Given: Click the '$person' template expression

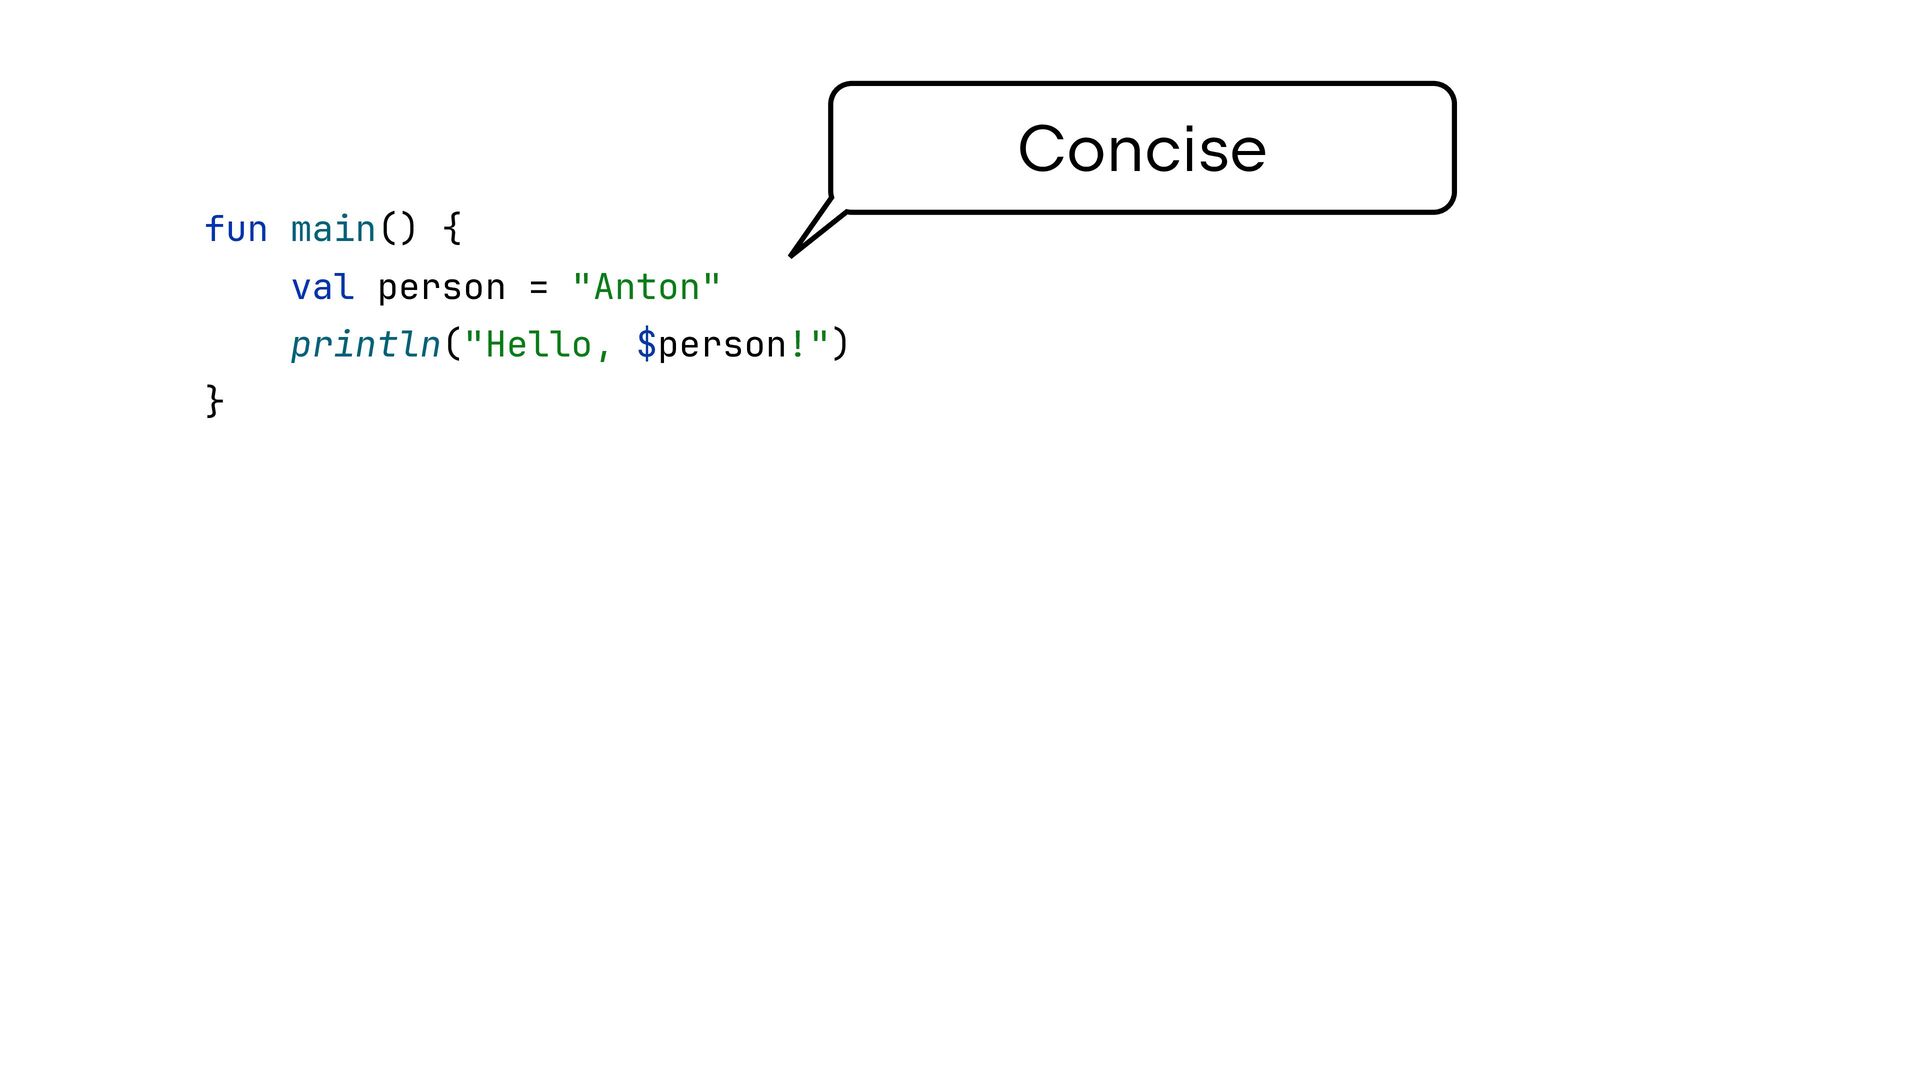Looking at the screenshot, I should 711,346.
